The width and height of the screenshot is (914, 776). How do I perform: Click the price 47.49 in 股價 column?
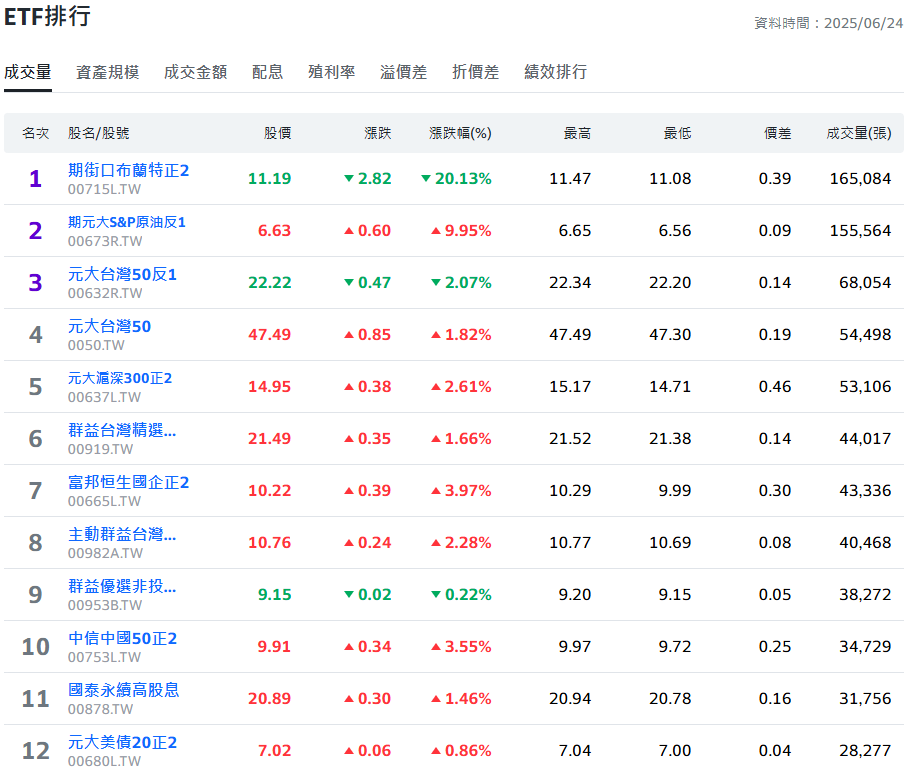pyautogui.click(x=269, y=335)
